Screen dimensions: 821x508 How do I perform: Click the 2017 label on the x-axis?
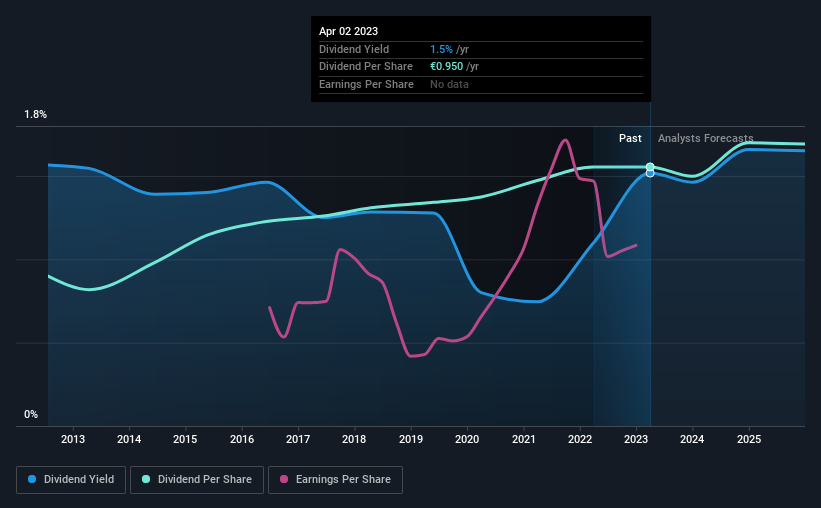click(298, 439)
